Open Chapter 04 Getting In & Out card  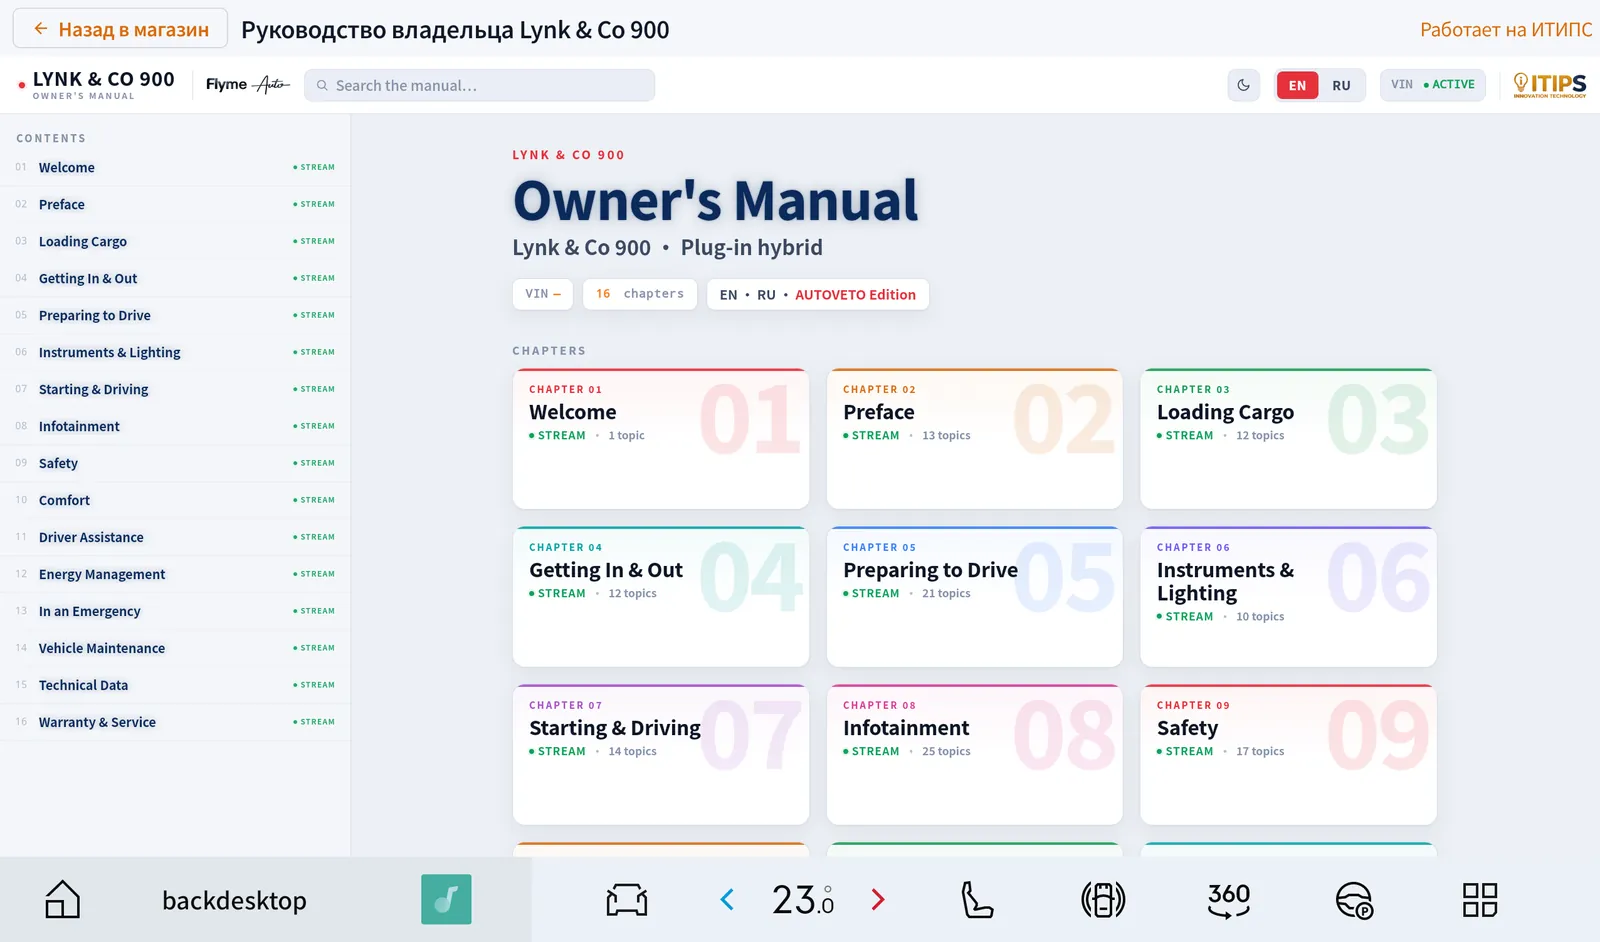[x=661, y=597]
